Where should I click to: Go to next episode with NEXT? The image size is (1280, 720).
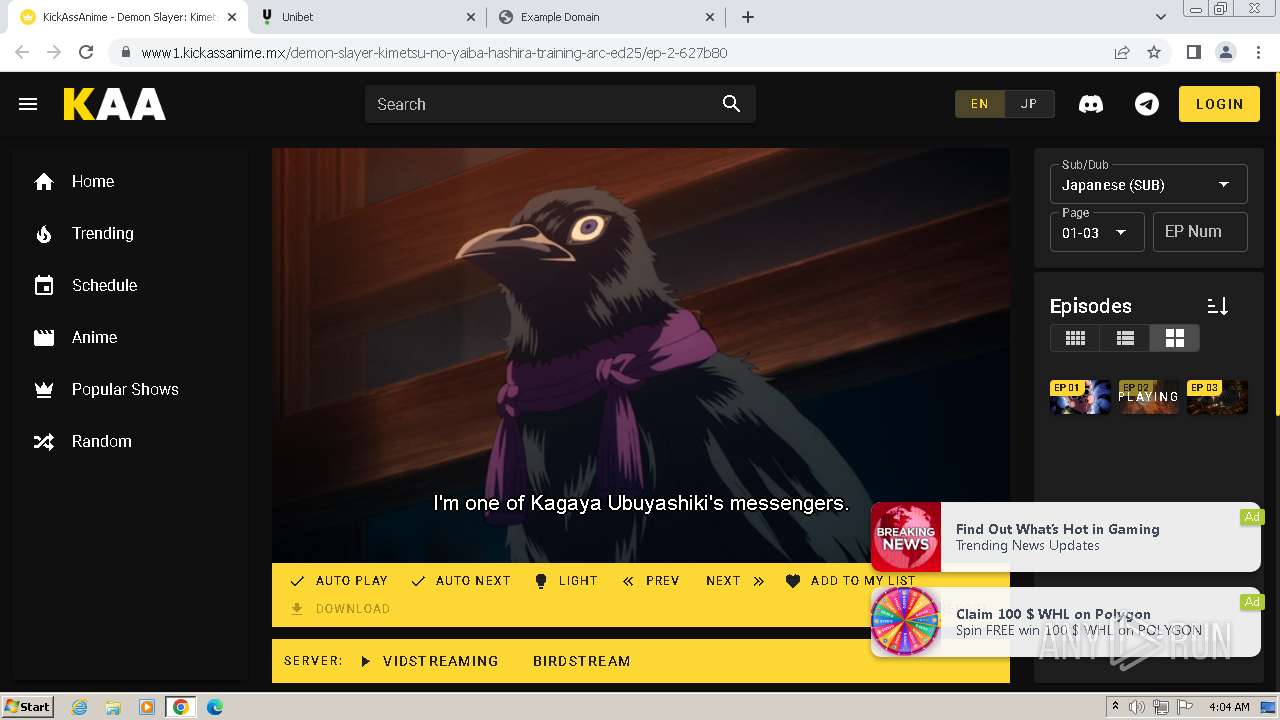(x=735, y=581)
